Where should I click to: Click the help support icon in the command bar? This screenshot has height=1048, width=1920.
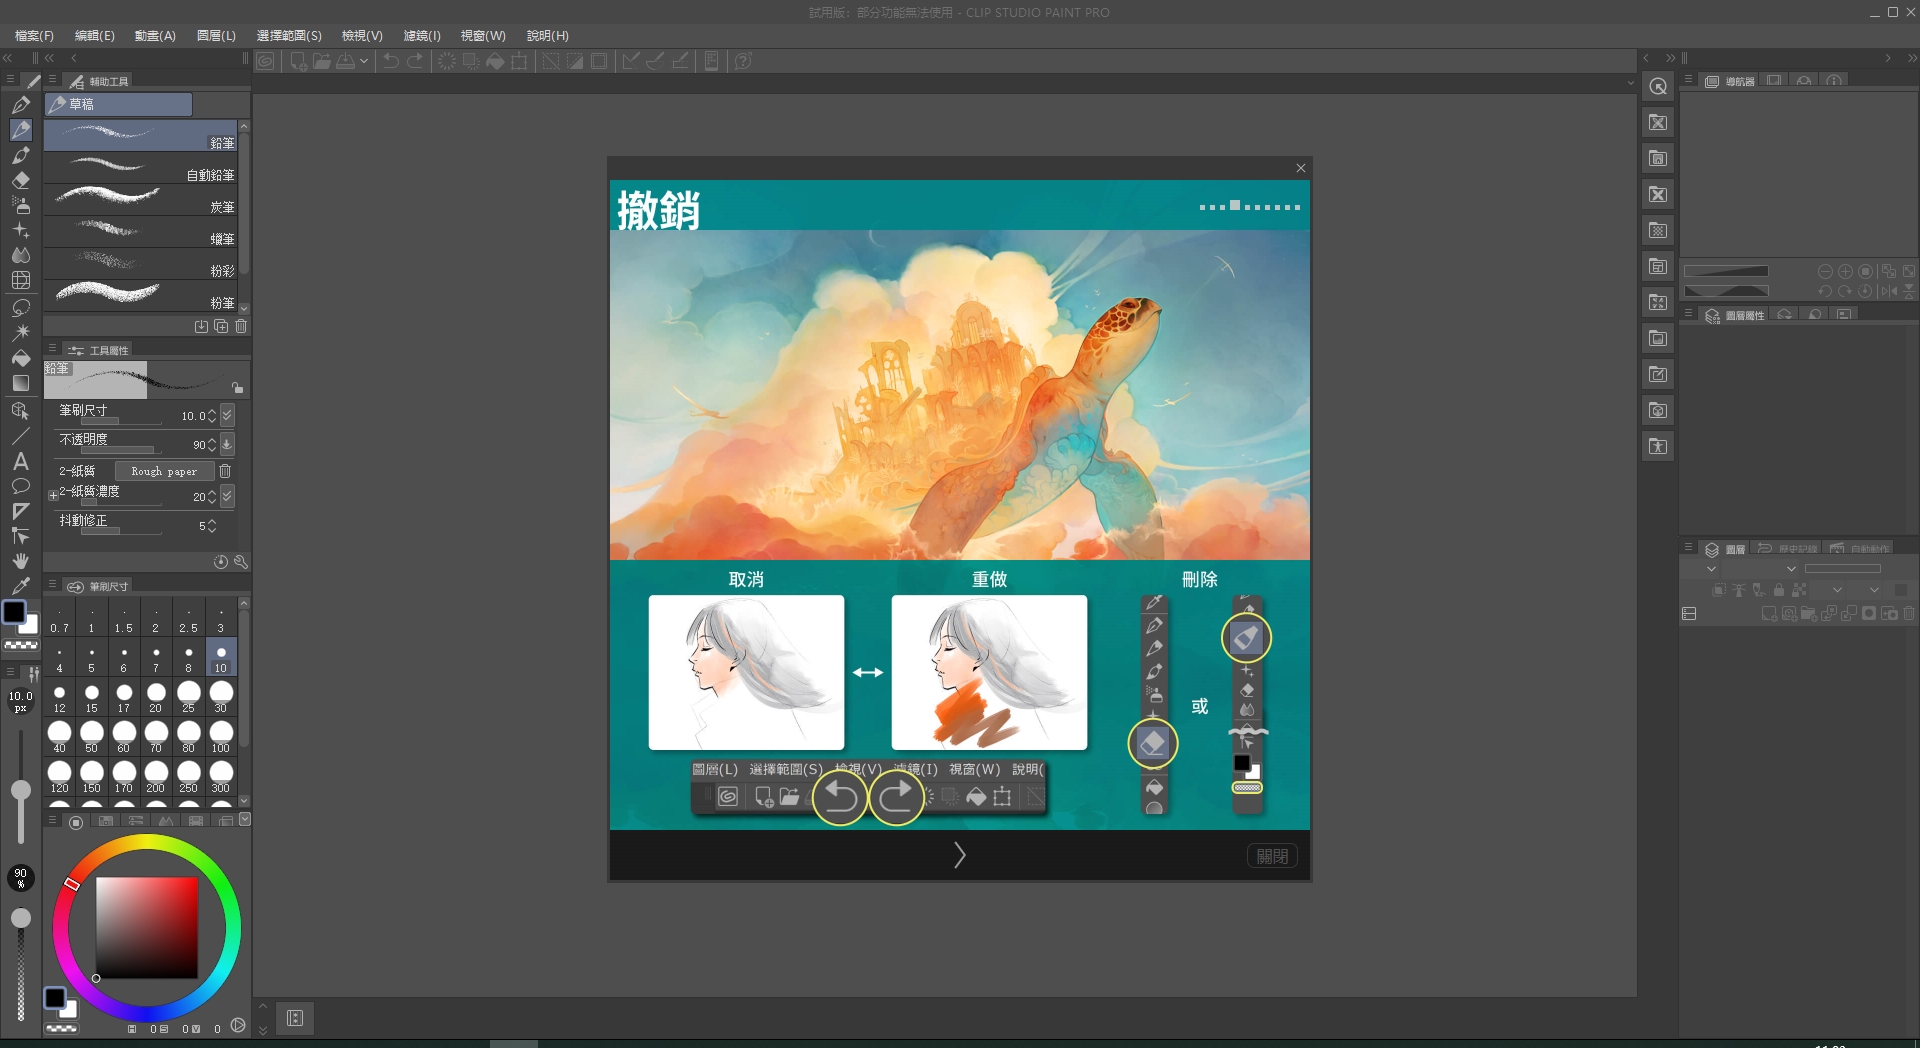click(743, 61)
